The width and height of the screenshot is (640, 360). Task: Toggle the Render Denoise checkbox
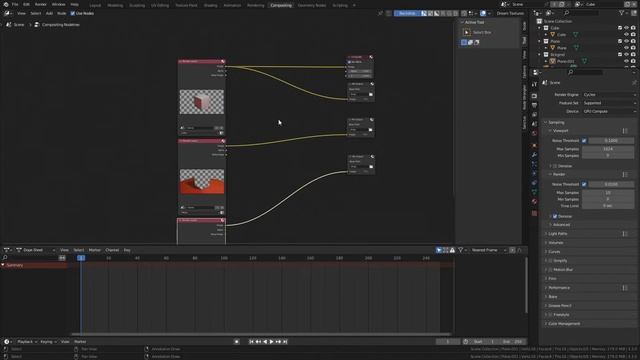(555, 216)
